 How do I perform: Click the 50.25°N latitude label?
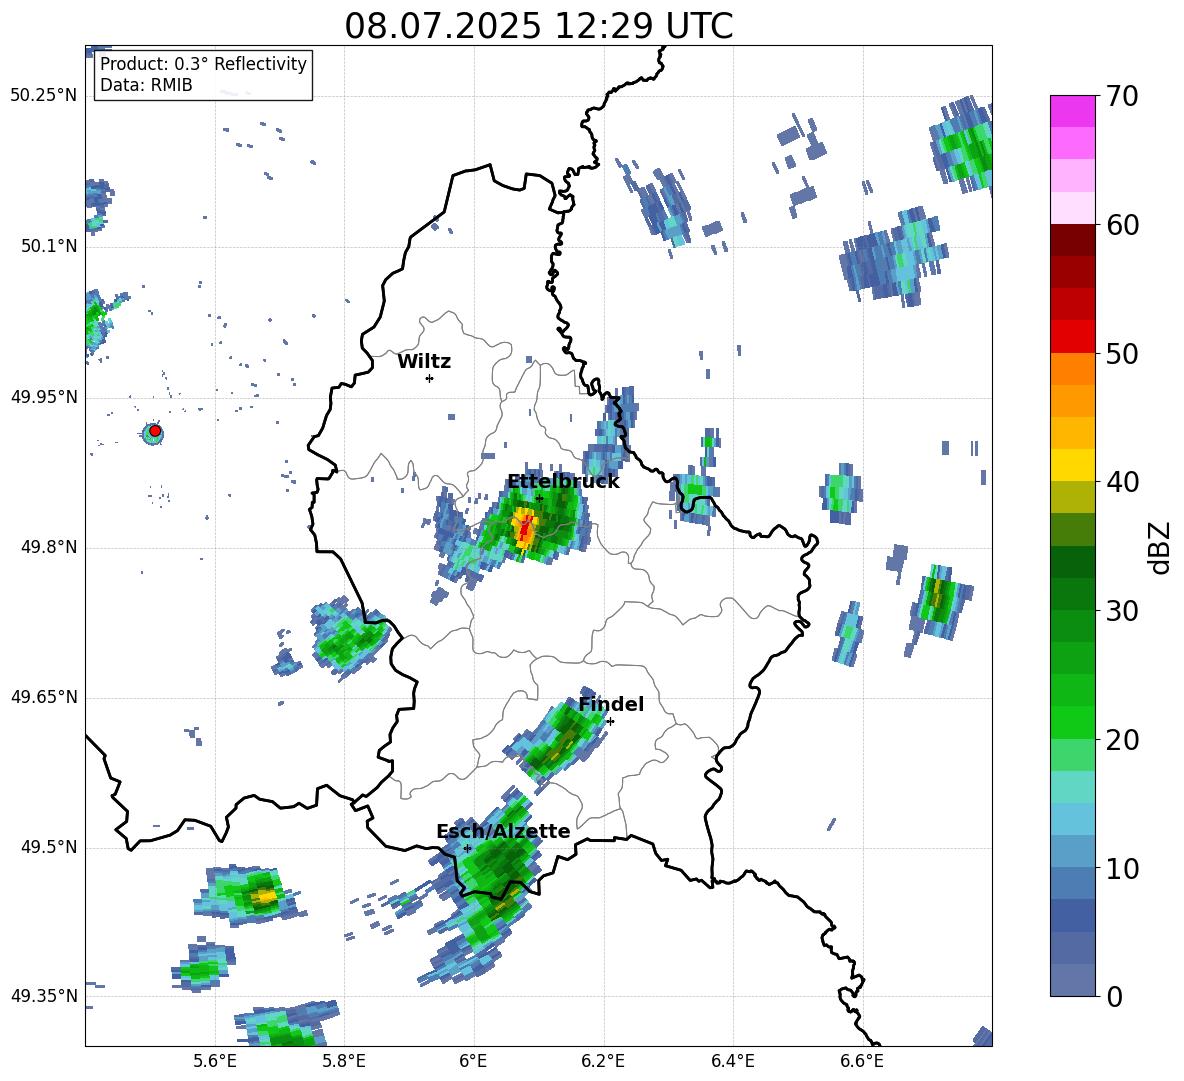point(44,96)
